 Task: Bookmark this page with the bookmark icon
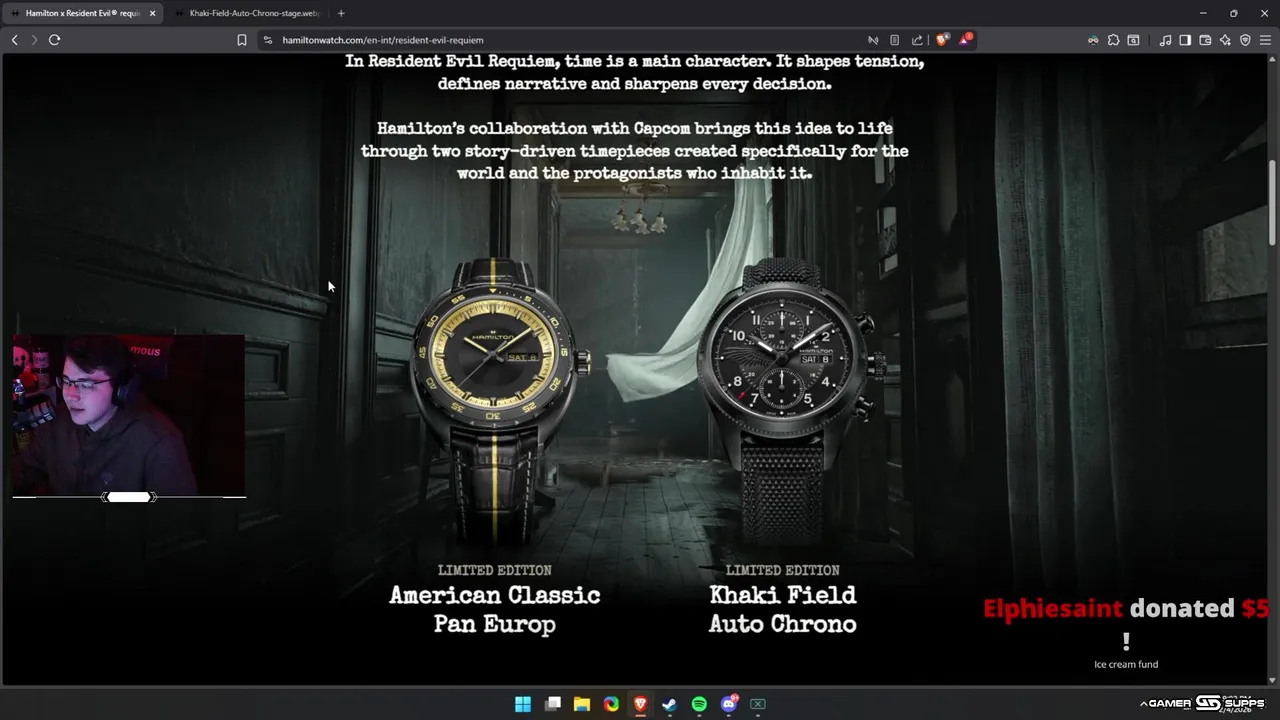coord(242,40)
